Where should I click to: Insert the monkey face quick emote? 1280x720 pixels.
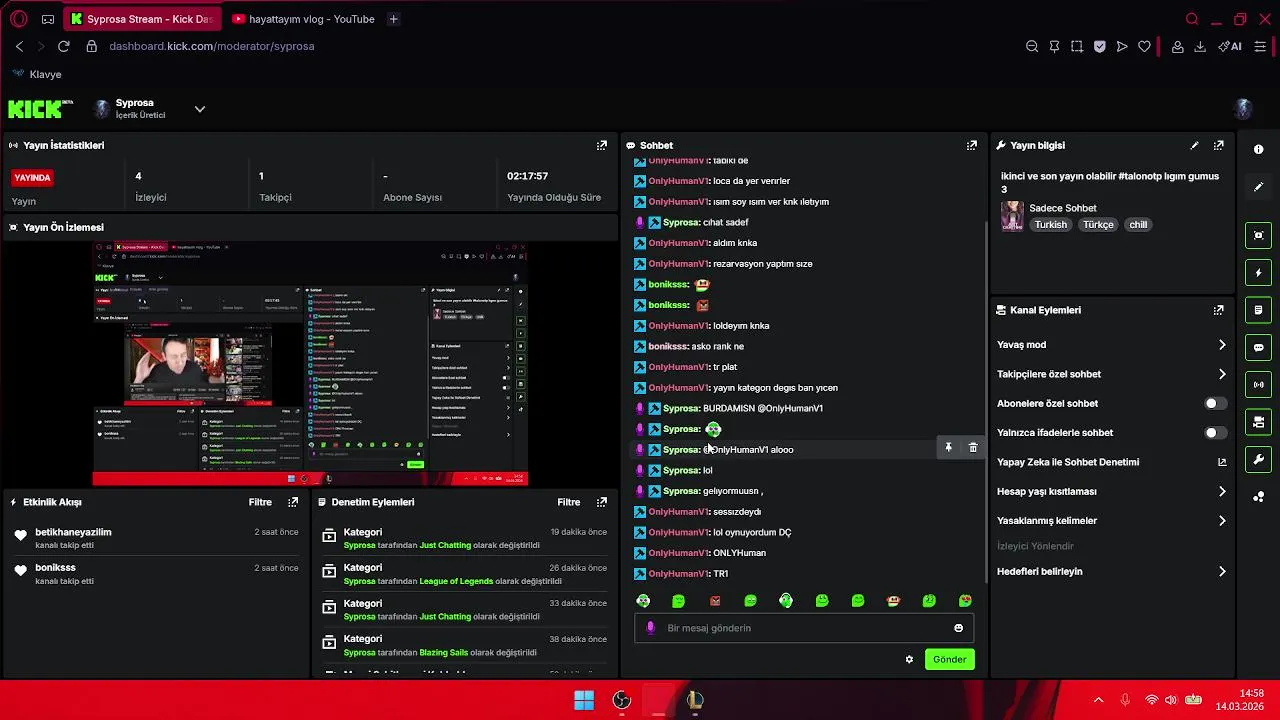893,601
